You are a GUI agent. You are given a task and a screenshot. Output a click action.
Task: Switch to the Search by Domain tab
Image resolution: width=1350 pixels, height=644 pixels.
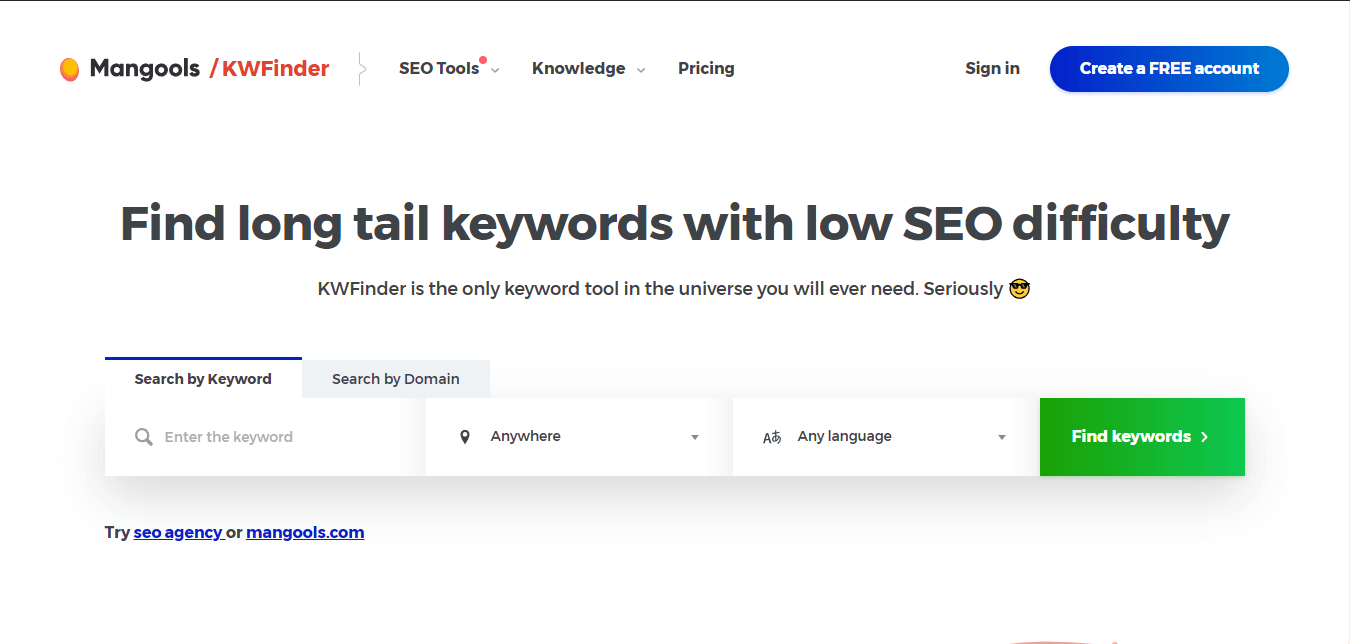pyautogui.click(x=396, y=379)
